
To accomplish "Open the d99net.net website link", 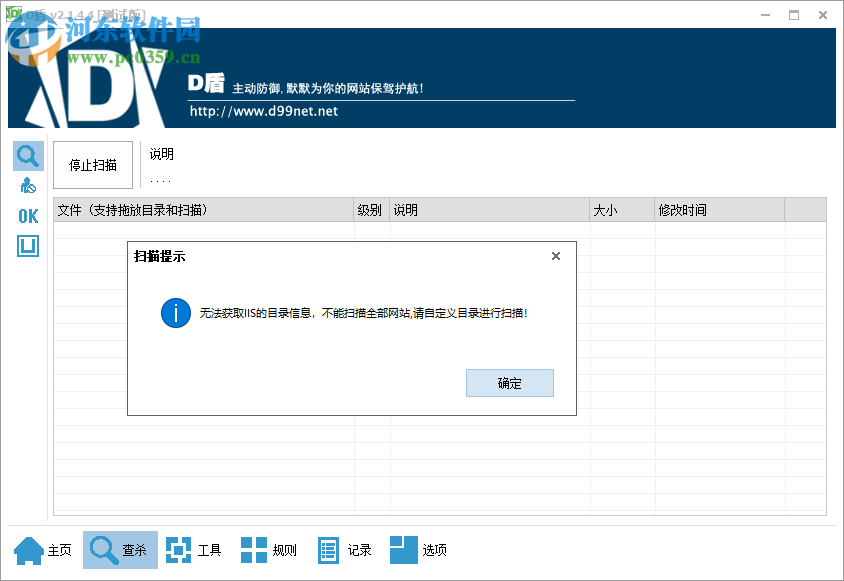I will tap(264, 111).
